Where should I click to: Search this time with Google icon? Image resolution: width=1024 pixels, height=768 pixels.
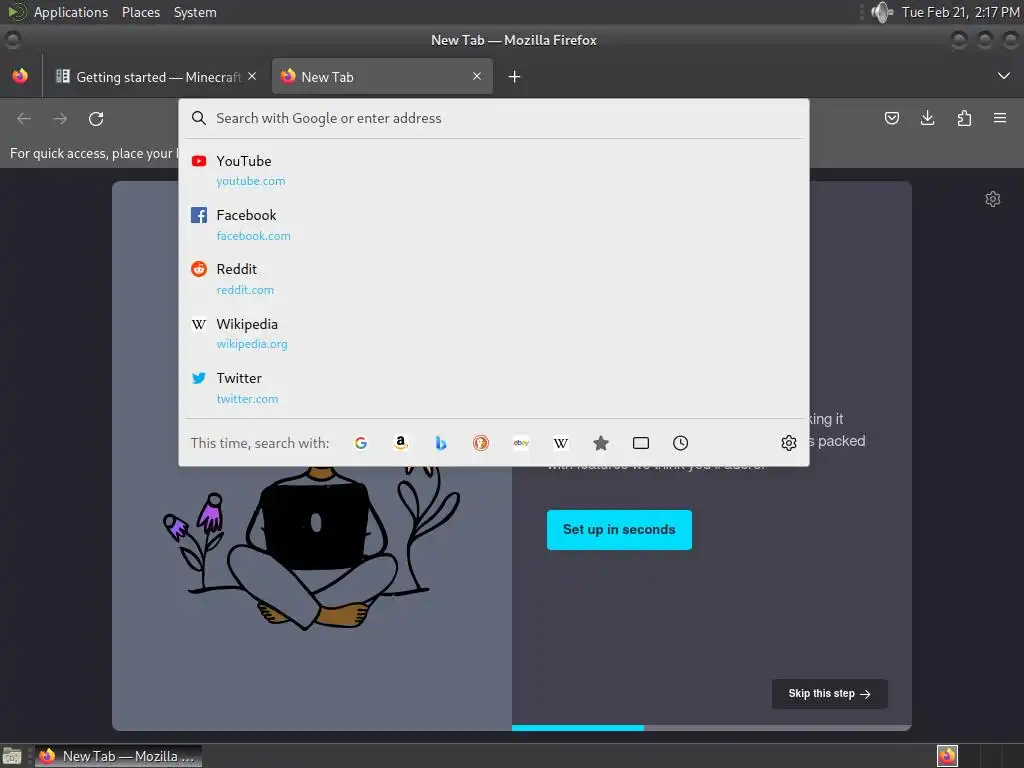tap(360, 443)
